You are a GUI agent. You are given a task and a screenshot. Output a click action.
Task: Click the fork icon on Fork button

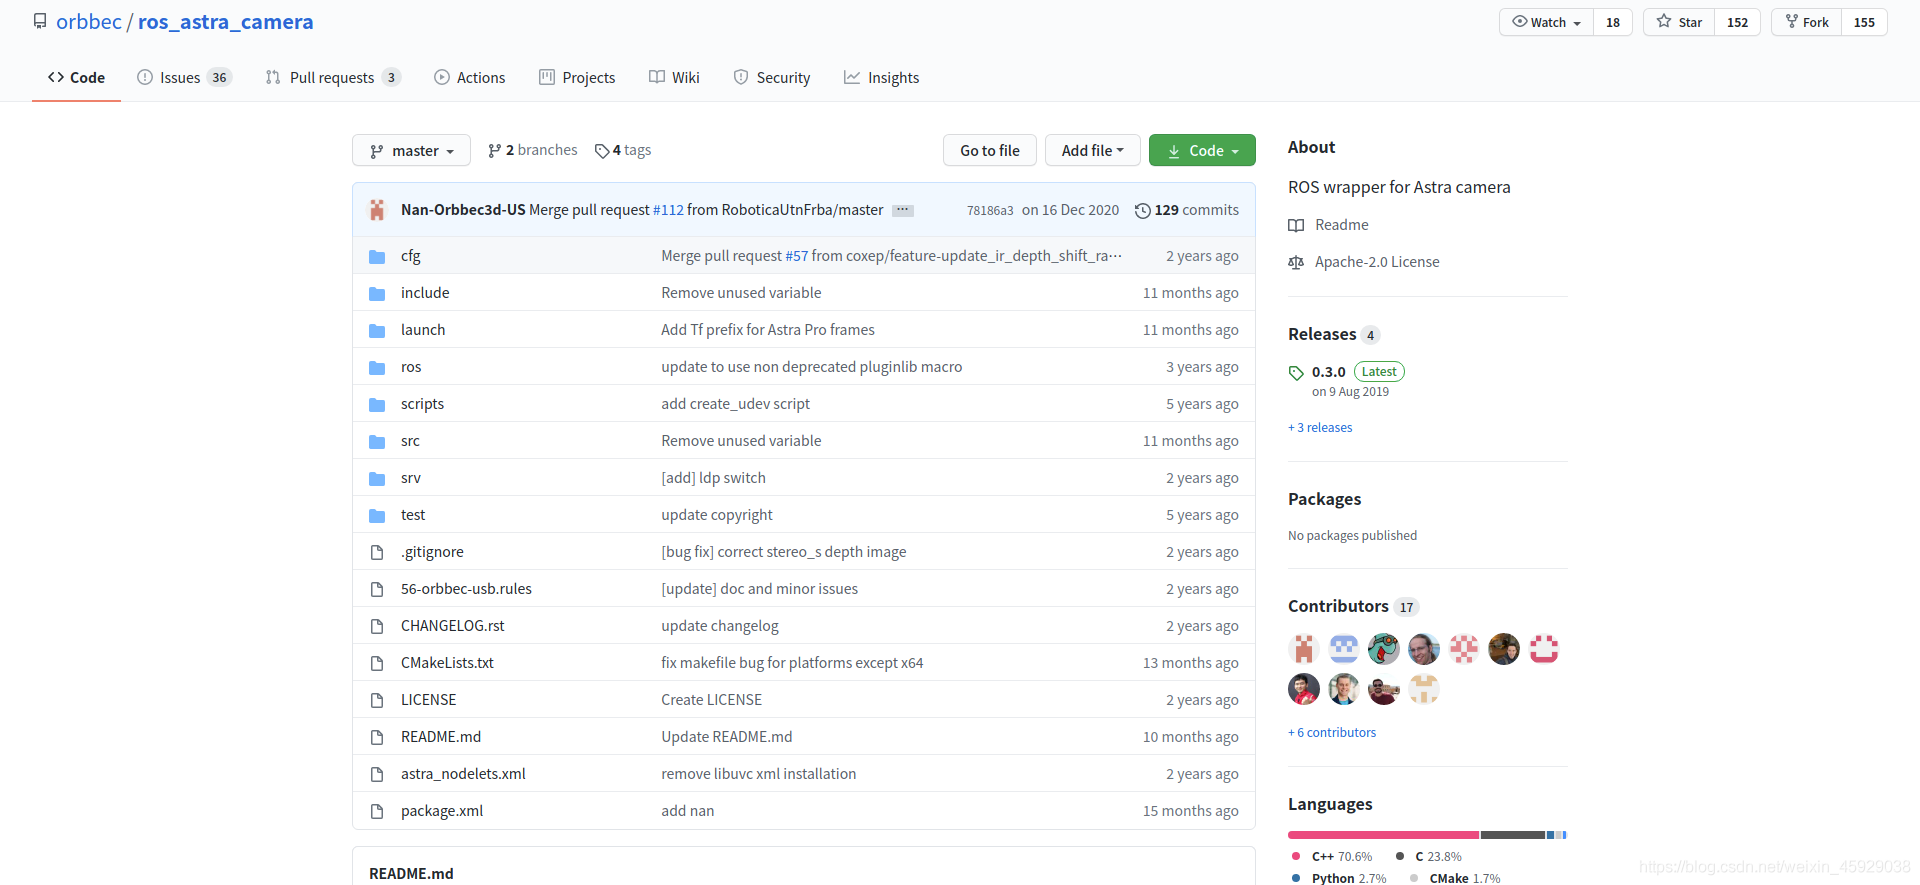pos(1792,21)
